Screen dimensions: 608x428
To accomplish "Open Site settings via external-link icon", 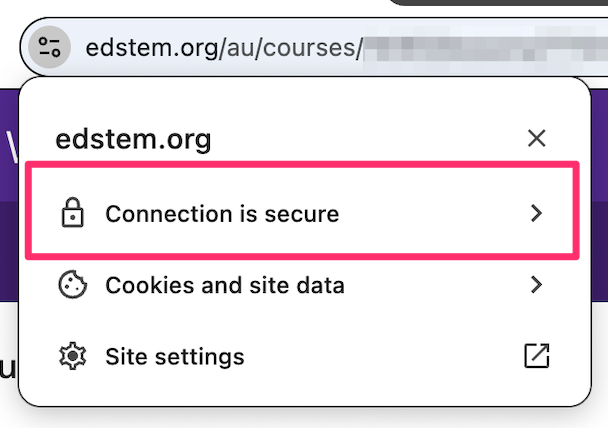I will pos(537,356).
